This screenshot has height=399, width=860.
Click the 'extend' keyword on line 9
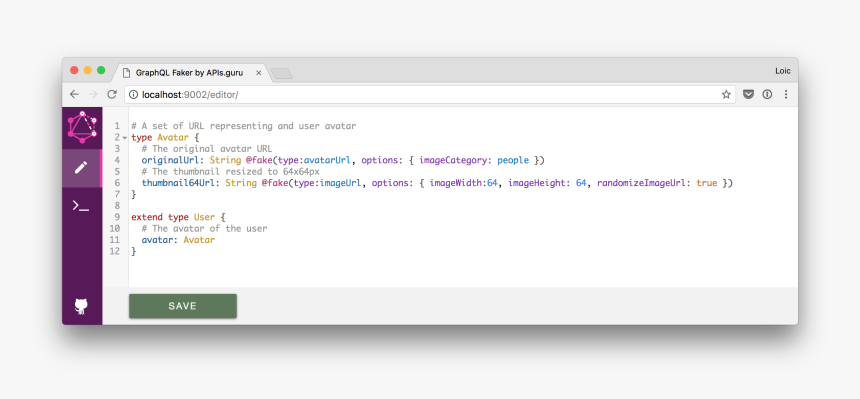(146, 217)
